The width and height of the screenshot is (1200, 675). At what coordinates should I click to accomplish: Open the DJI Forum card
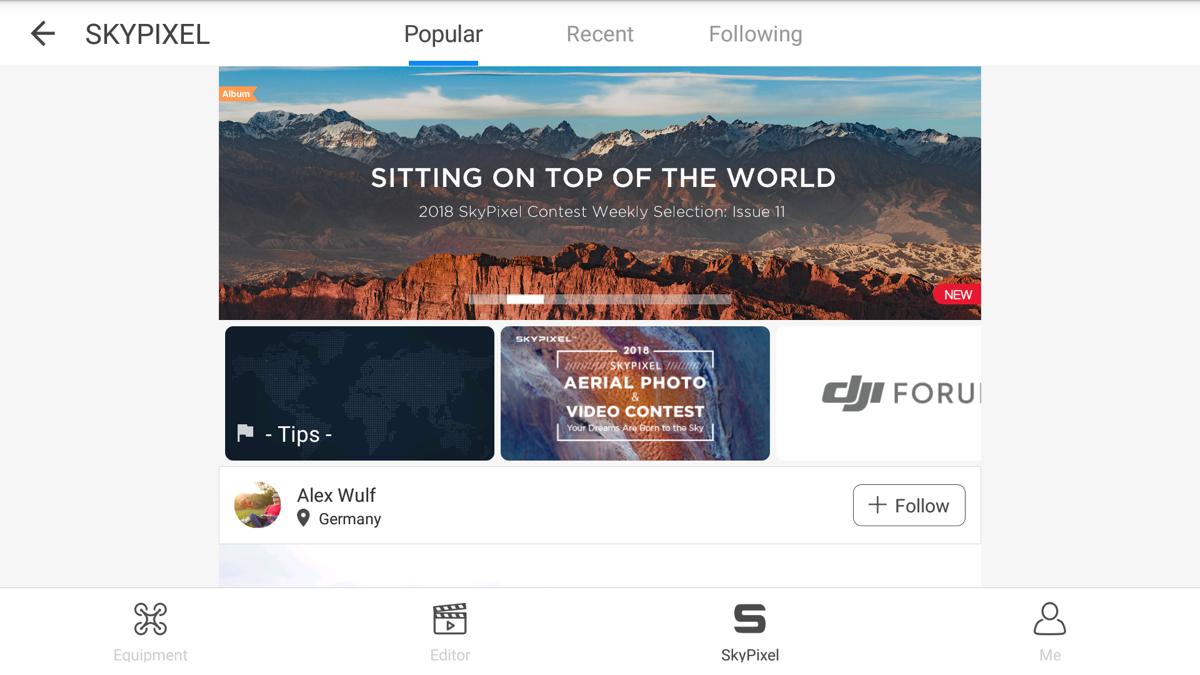click(x=879, y=393)
